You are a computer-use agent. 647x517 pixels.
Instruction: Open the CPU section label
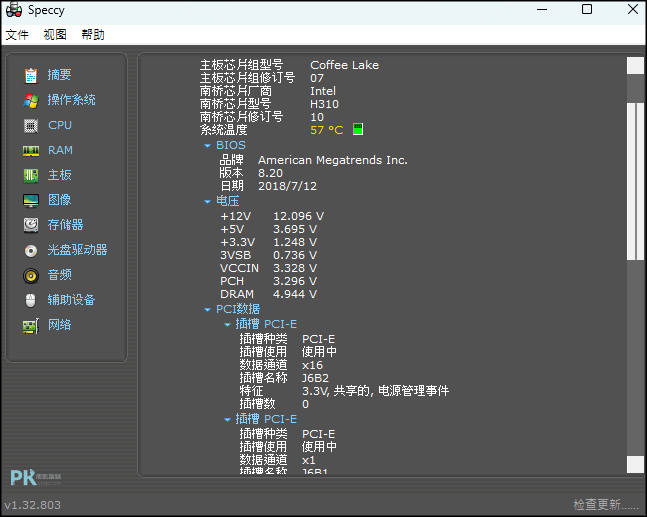click(x=60, y=125)
